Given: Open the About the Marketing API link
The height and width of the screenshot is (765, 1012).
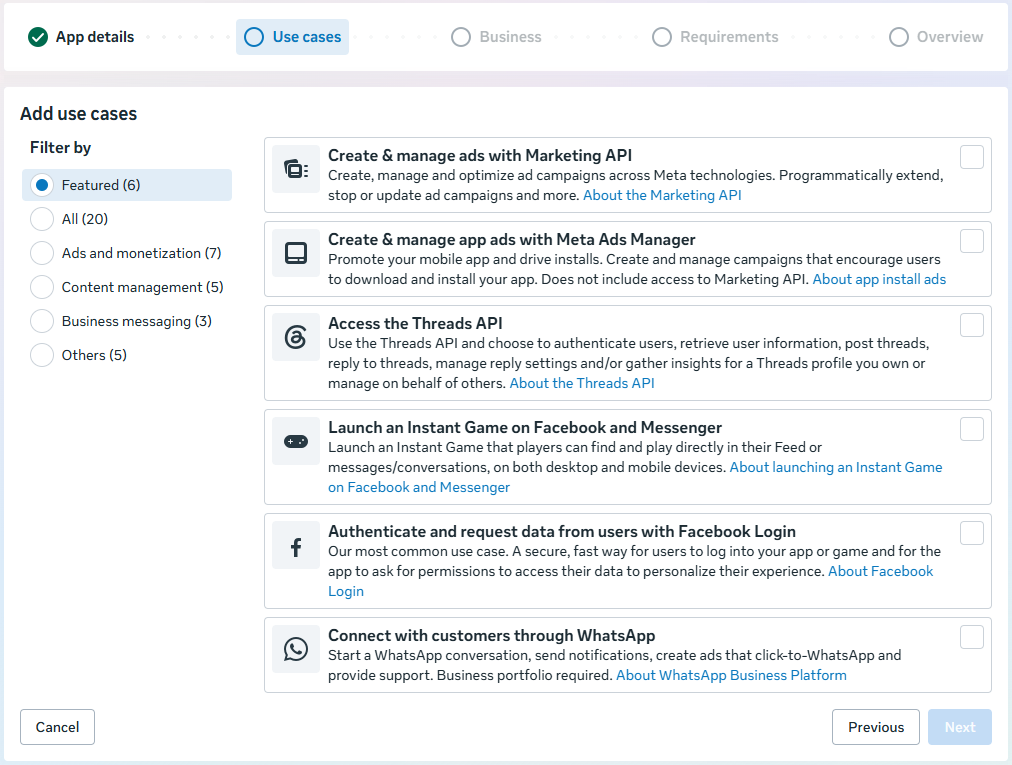Looking at the screenshot, I should [662, 196].
